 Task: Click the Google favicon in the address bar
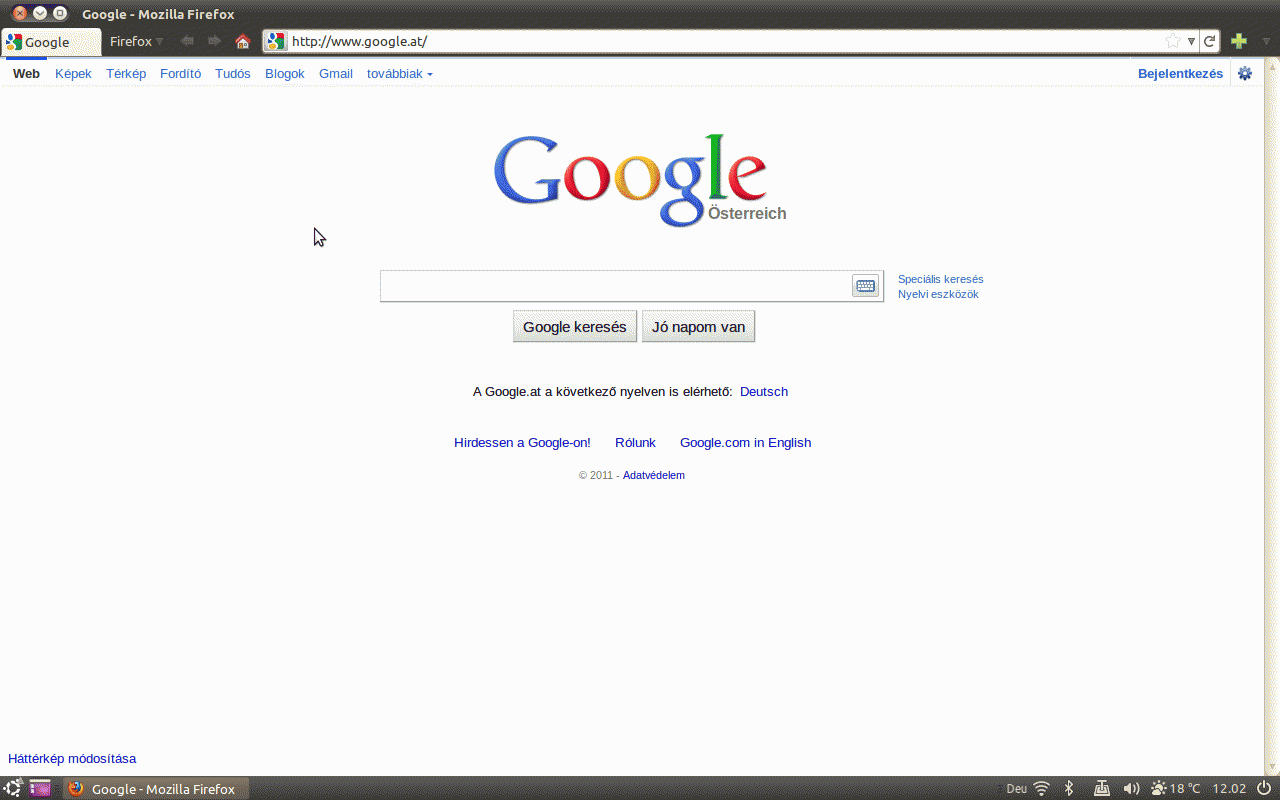276,41
